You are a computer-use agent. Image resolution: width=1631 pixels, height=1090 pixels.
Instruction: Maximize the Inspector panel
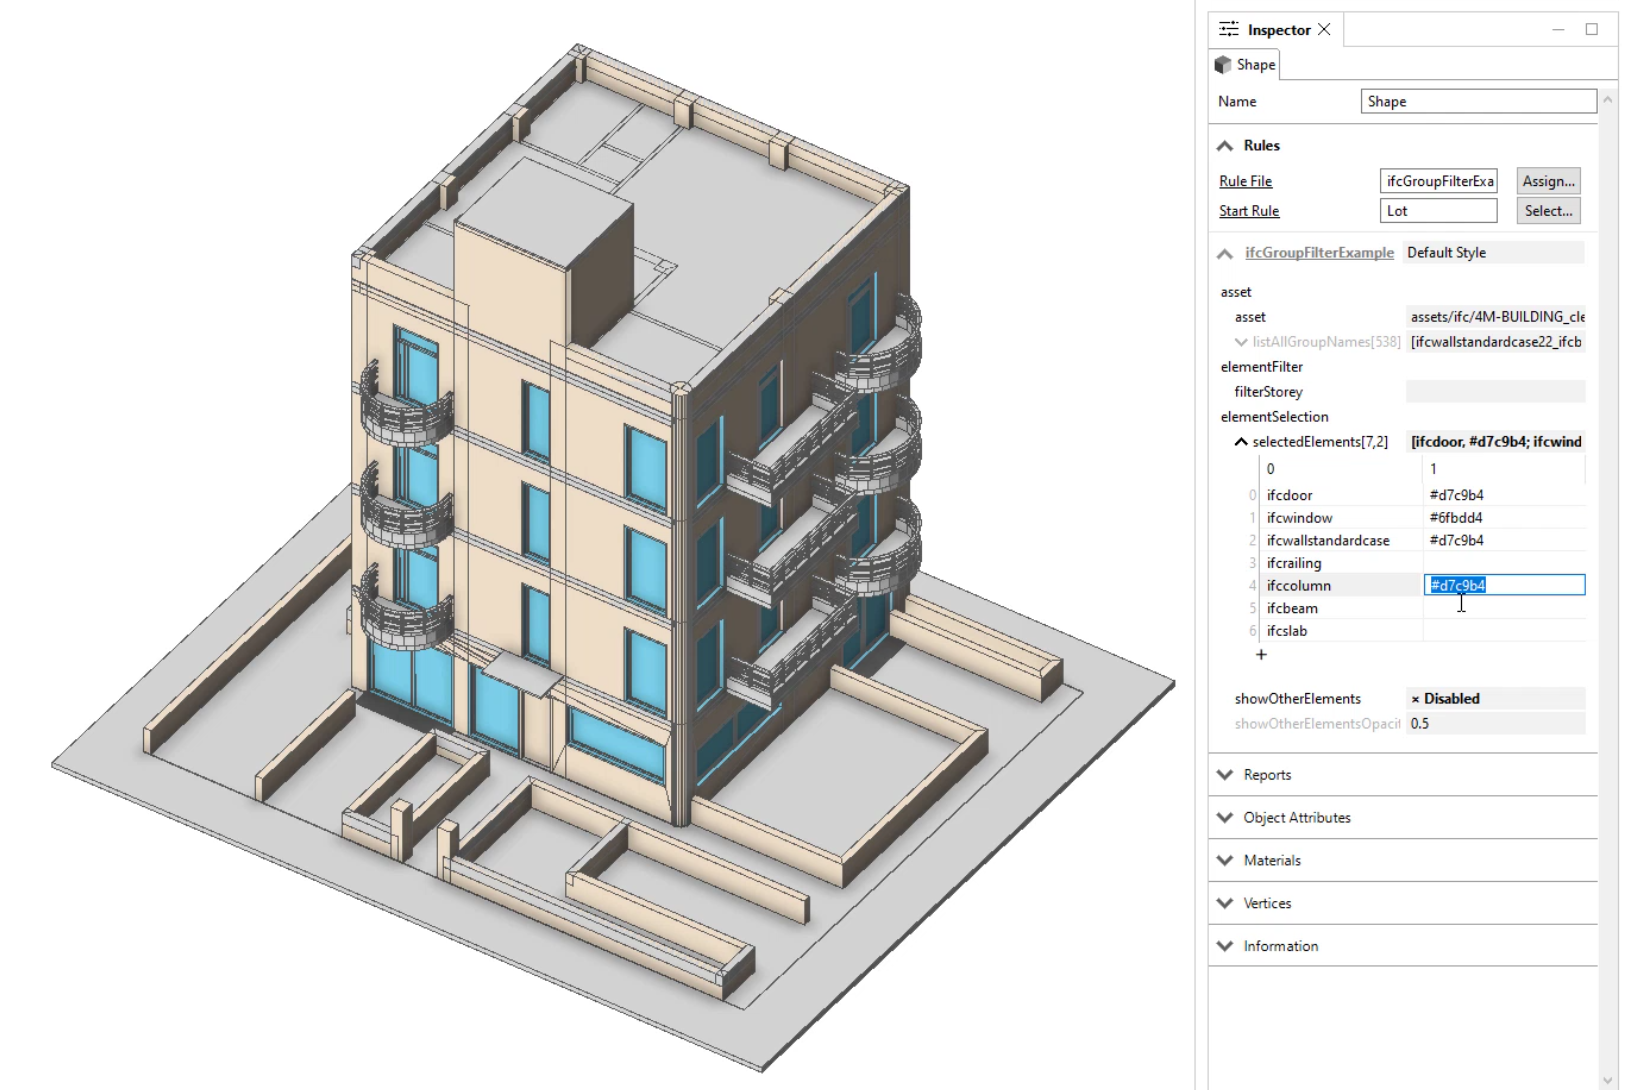point(1591,29)
